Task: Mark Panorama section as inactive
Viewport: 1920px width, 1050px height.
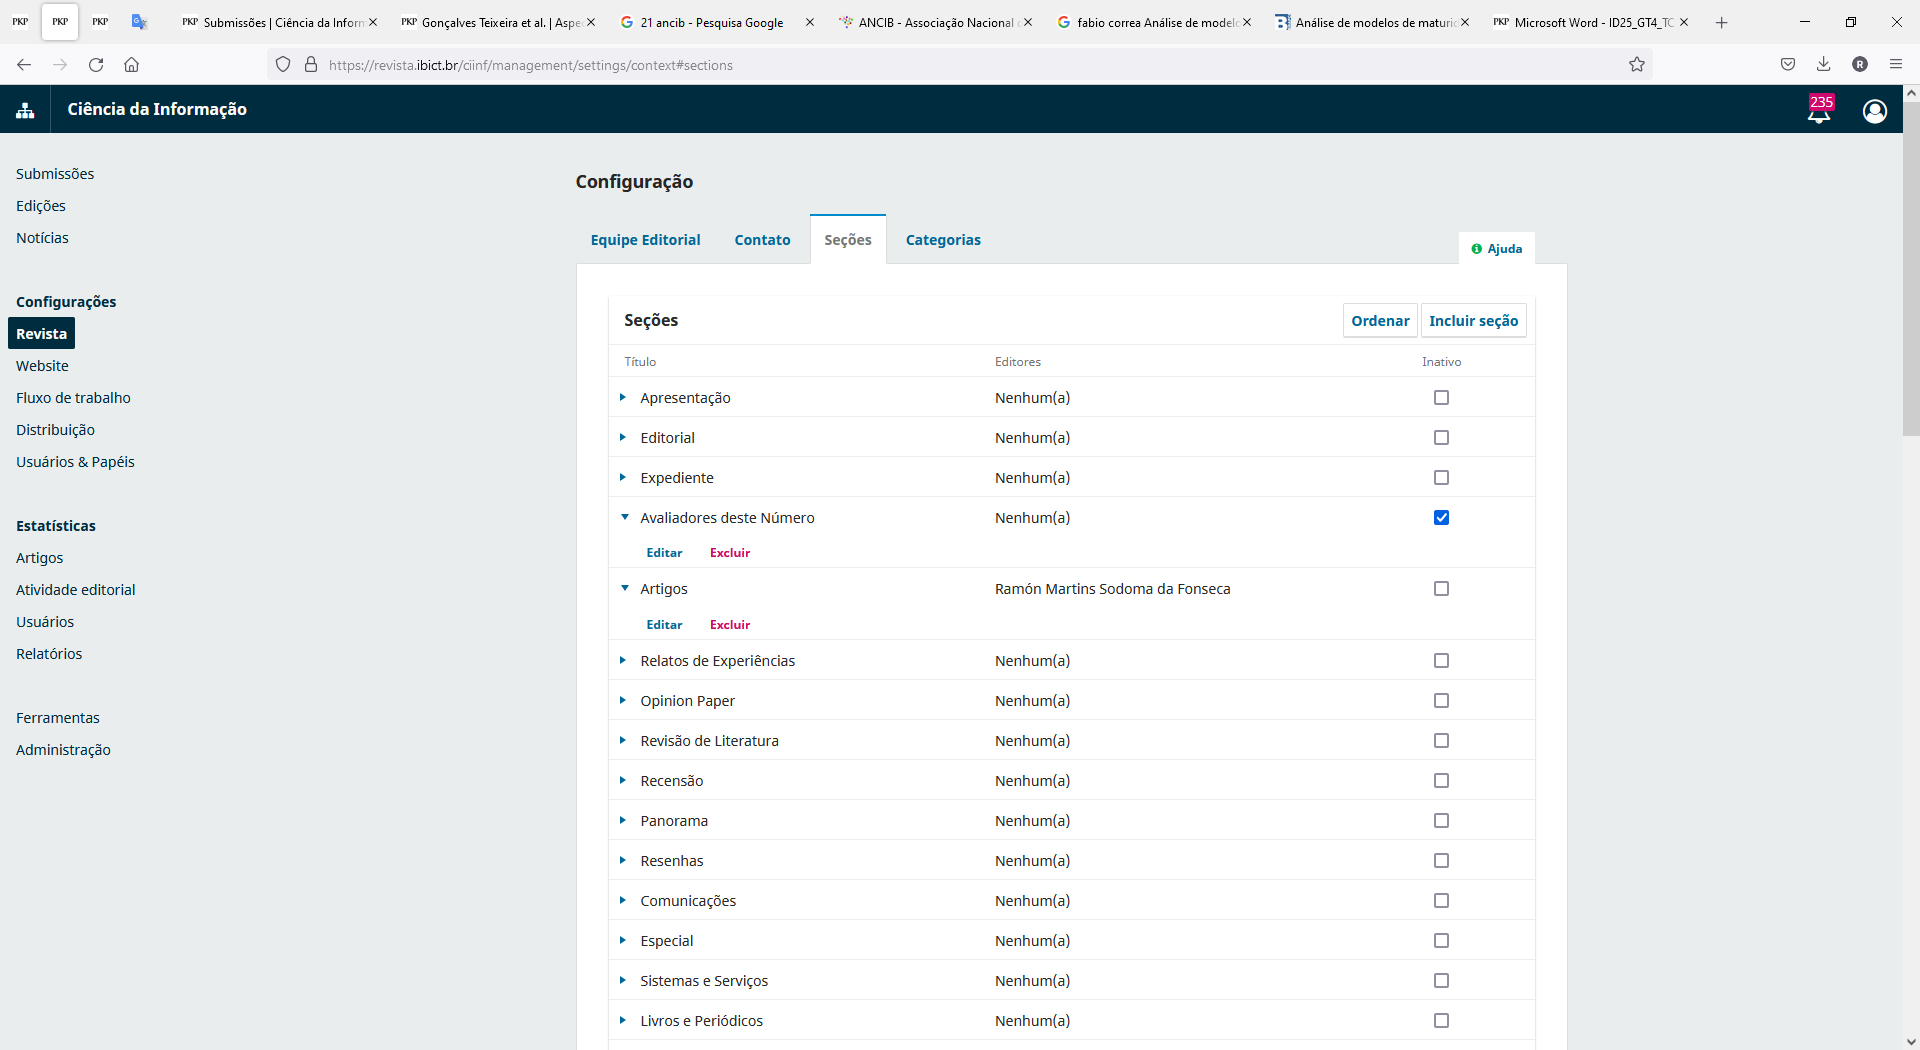Action: [x=1441, y=821]
